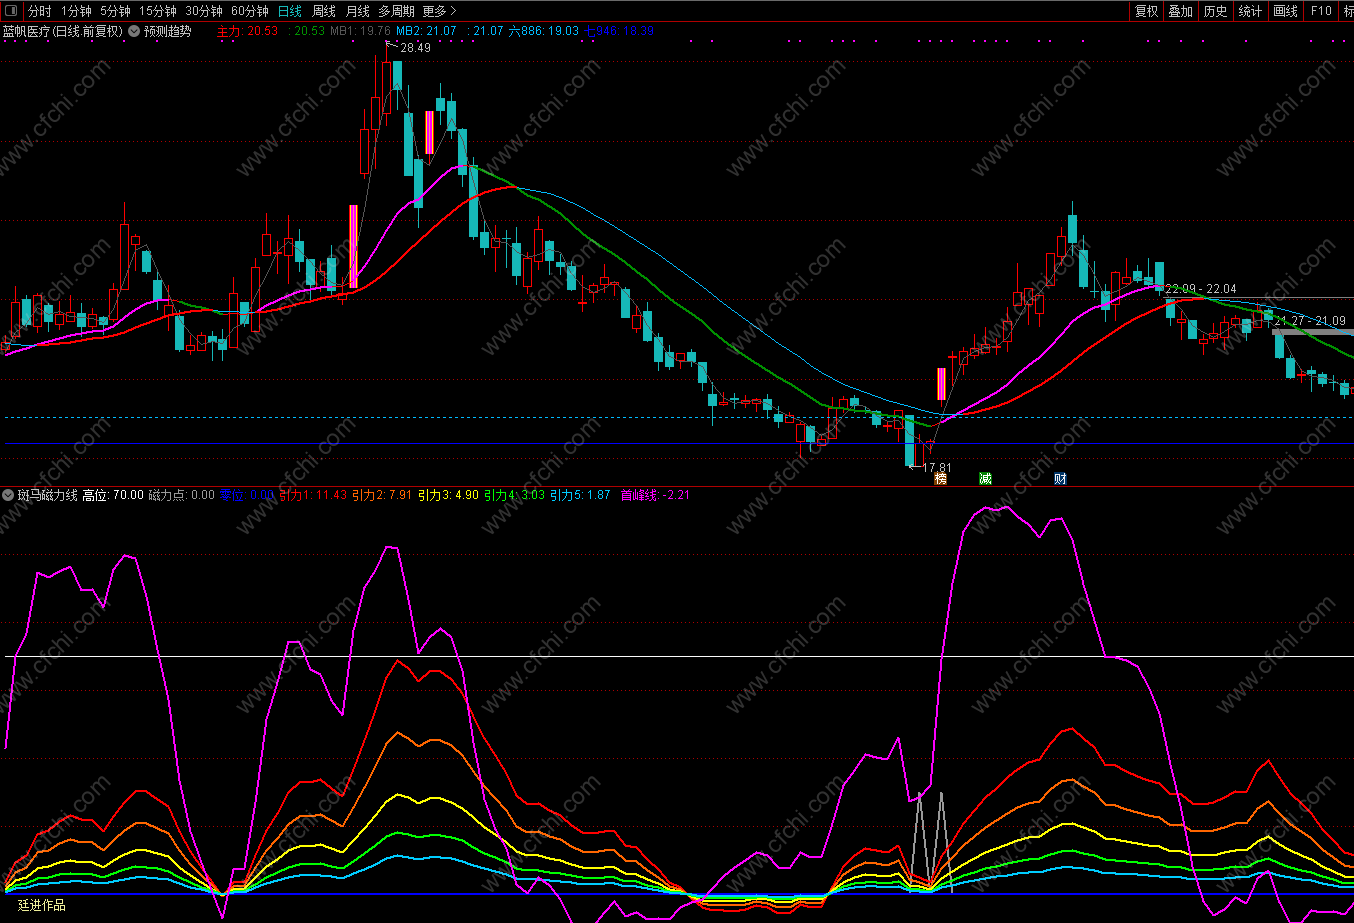
Task: Switch to 月线 monthly chart
Action: (x=357, y=11)
